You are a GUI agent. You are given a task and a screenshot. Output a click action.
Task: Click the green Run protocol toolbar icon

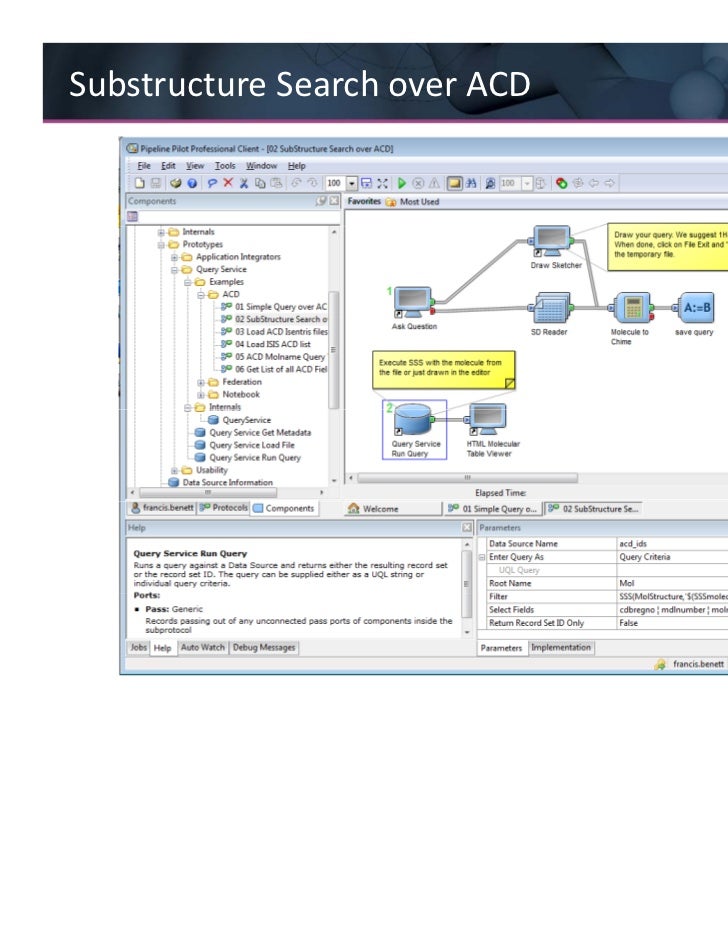pos(401,184)
